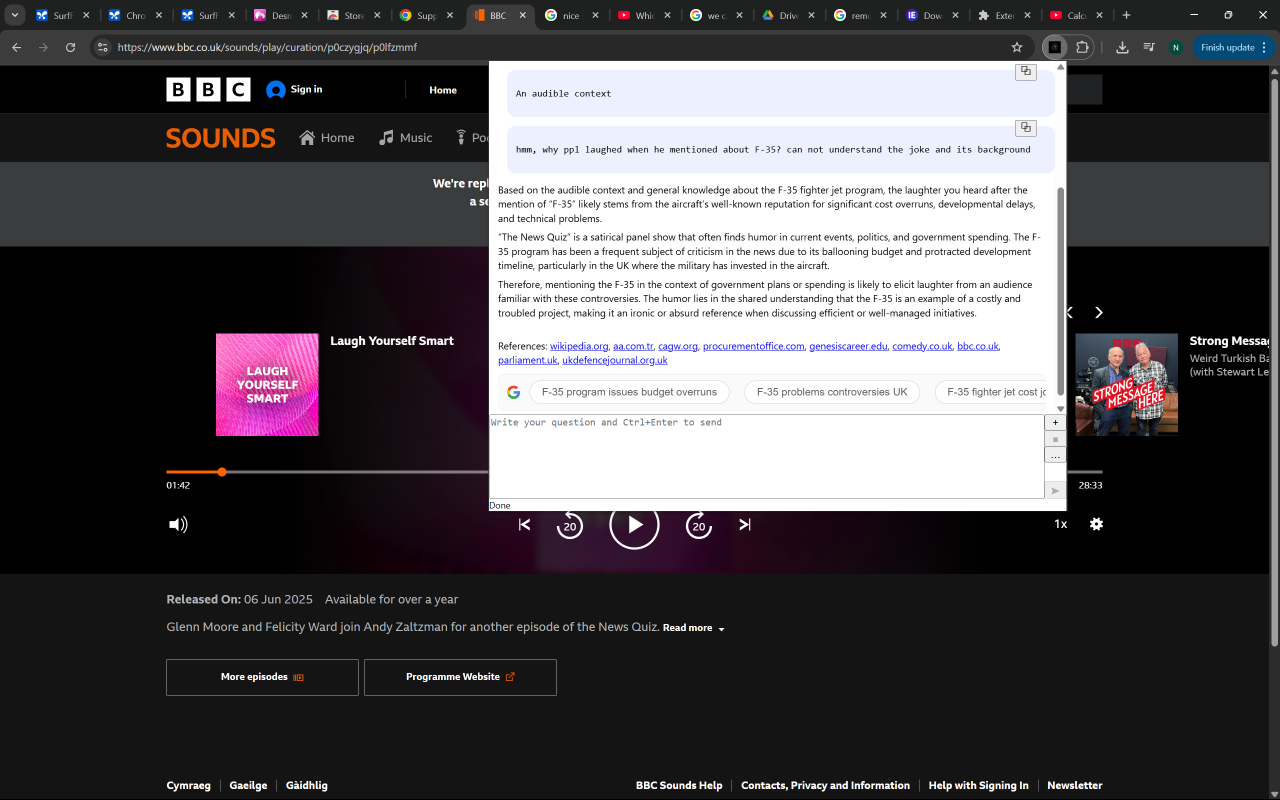The image size is (1280, 800).
Task: Open More episodes
Action: tap(262, 677)
